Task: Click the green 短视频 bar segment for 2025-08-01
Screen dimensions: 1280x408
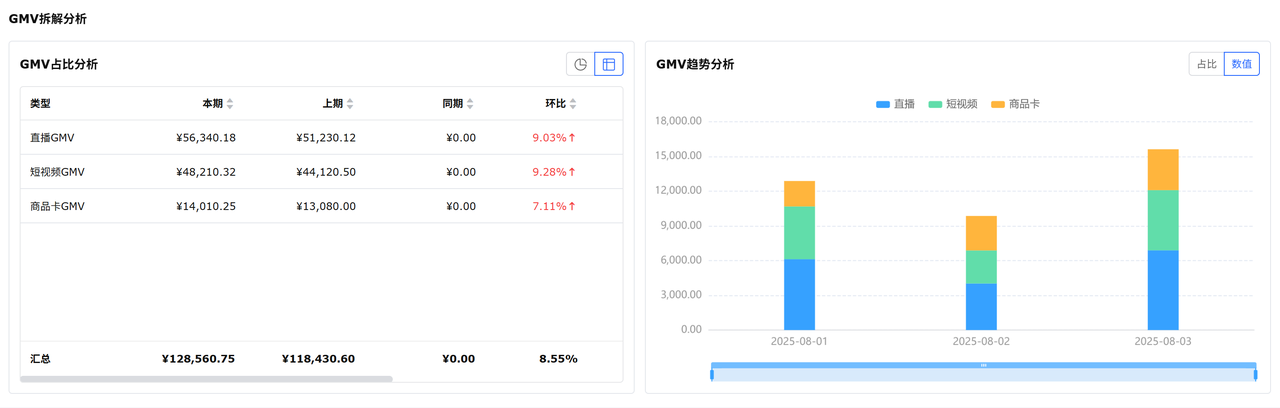Action: [799, 233]
